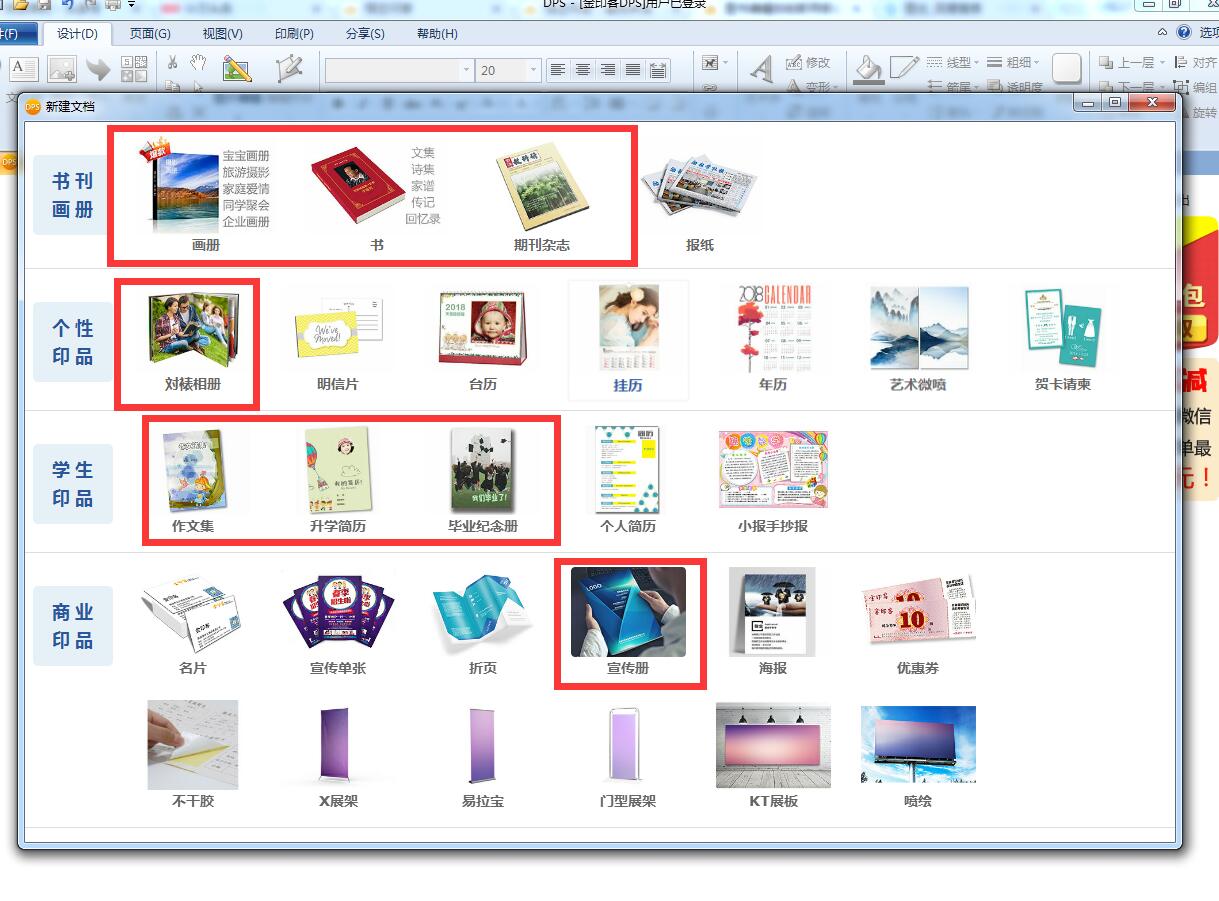Screen dimensions: 1219x901
Task: Select the 台历 desk calendar template
Action: click(482, 341)
